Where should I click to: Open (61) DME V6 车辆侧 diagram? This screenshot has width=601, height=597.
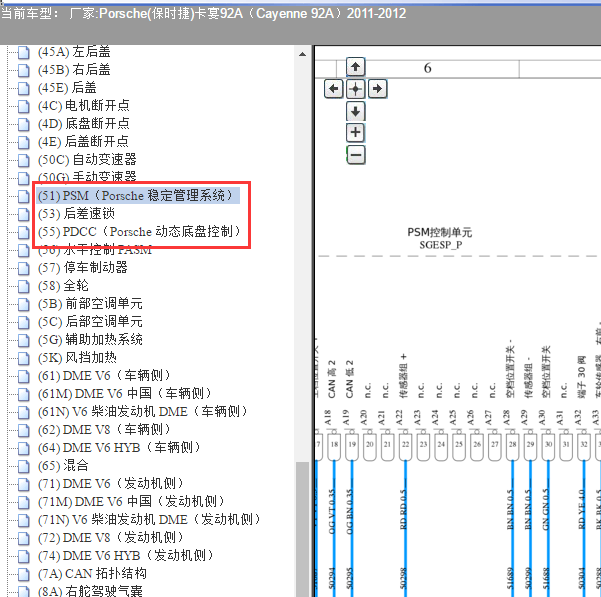[x=104, y=376]
